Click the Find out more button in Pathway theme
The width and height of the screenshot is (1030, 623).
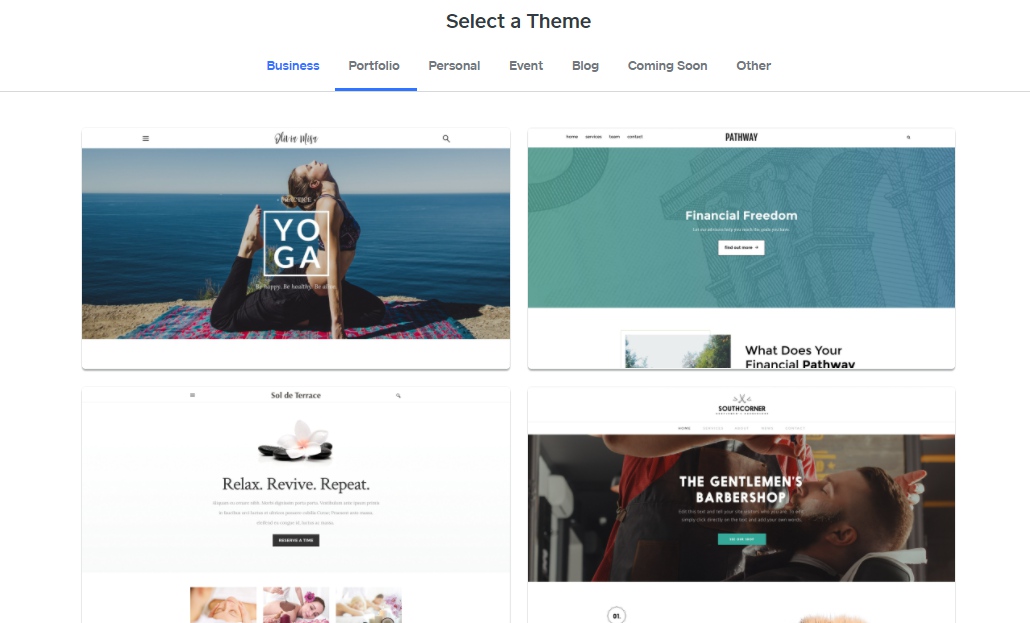point(741,248)
